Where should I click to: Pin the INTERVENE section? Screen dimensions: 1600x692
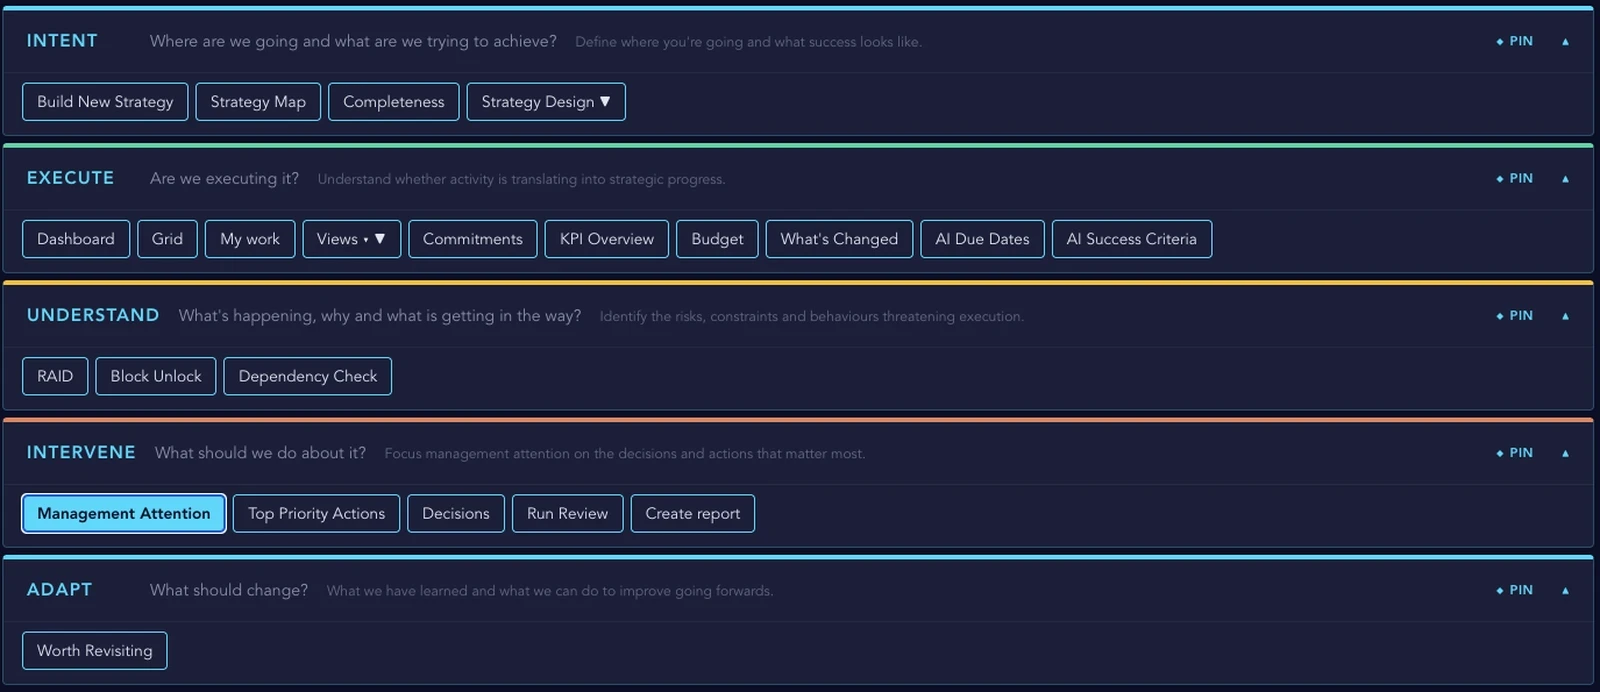coord(1515,453)
